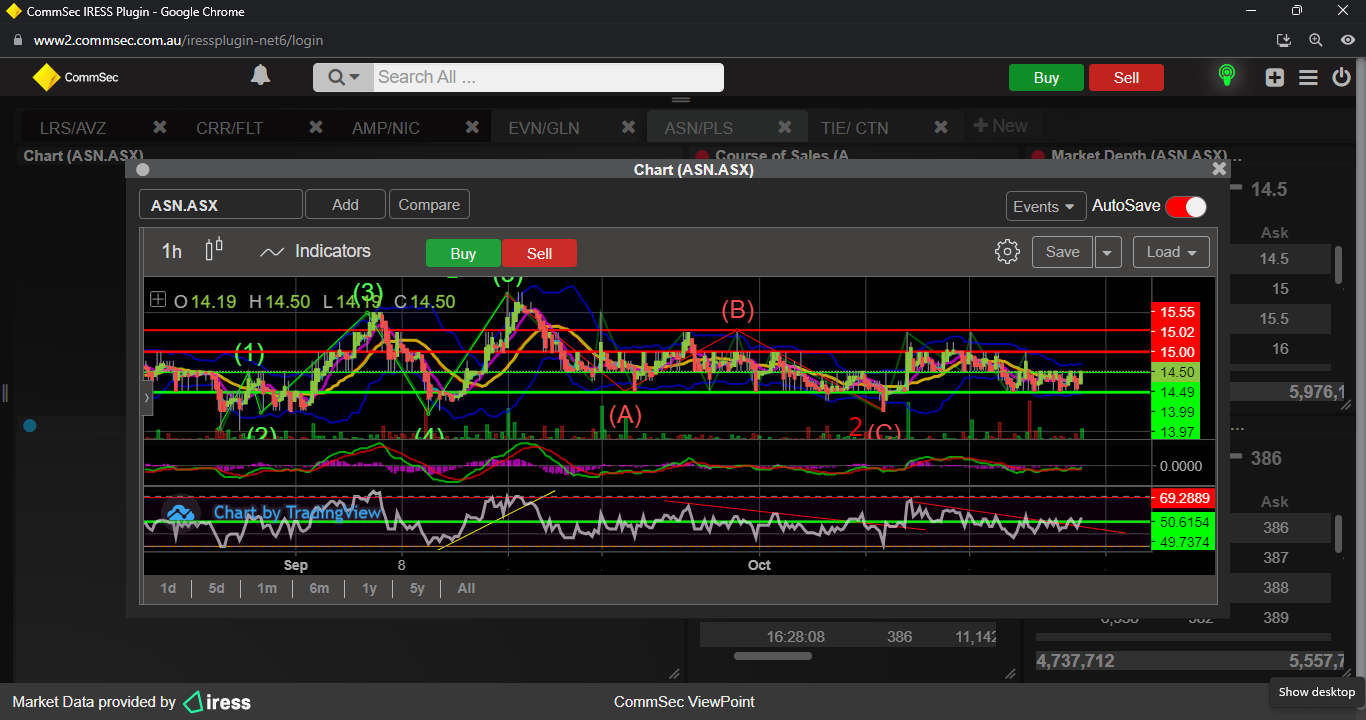
Task: Expand the Save options arrow
Action: 1107,253
